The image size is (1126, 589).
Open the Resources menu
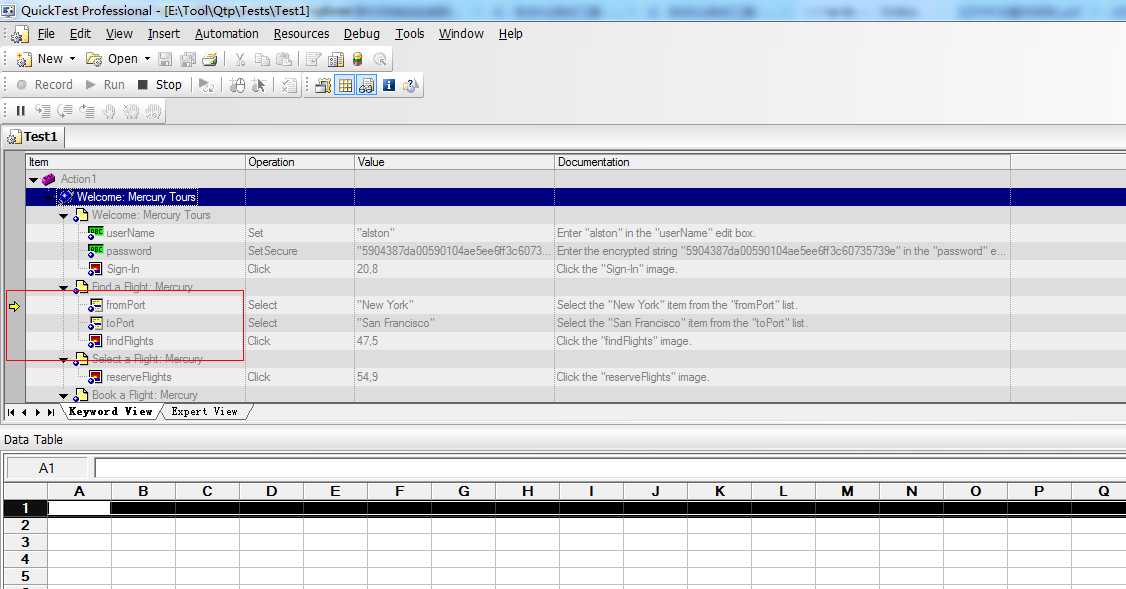[301, 34]
